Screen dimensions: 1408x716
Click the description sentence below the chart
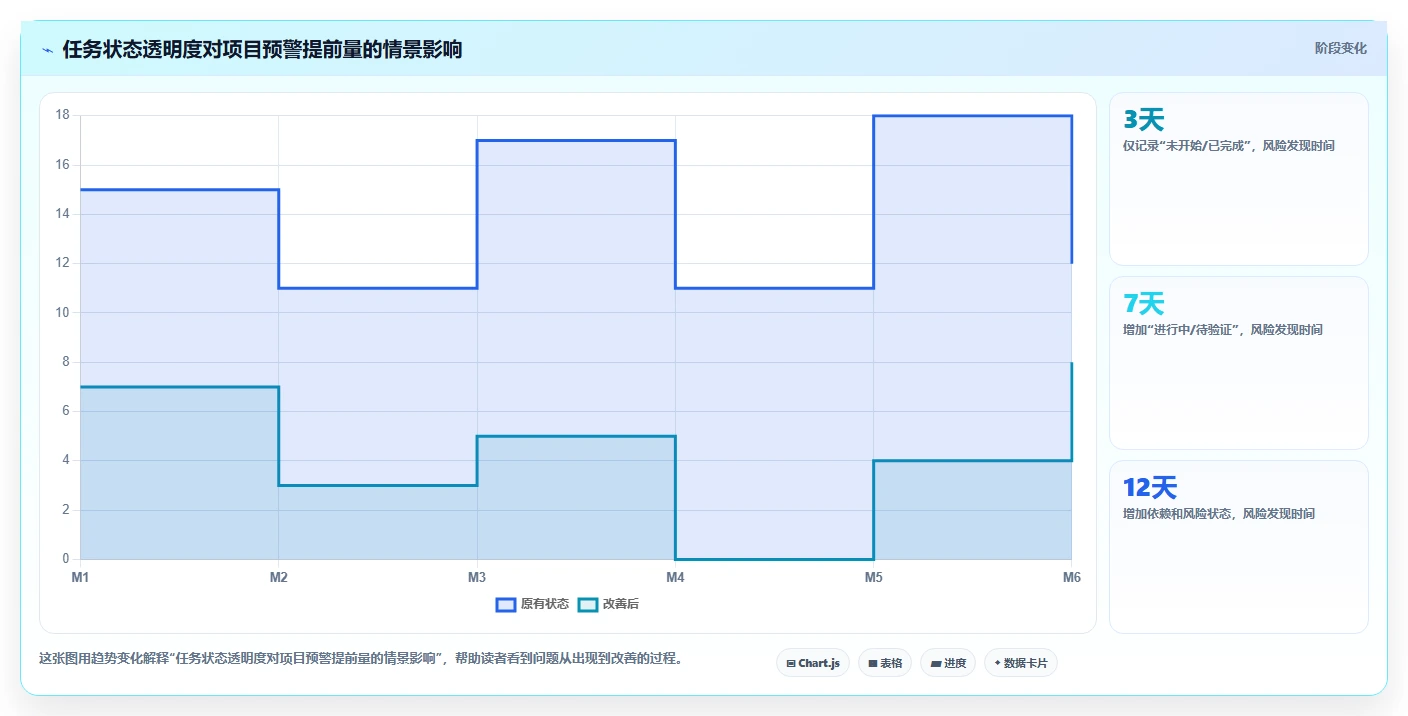pos(361,658)
